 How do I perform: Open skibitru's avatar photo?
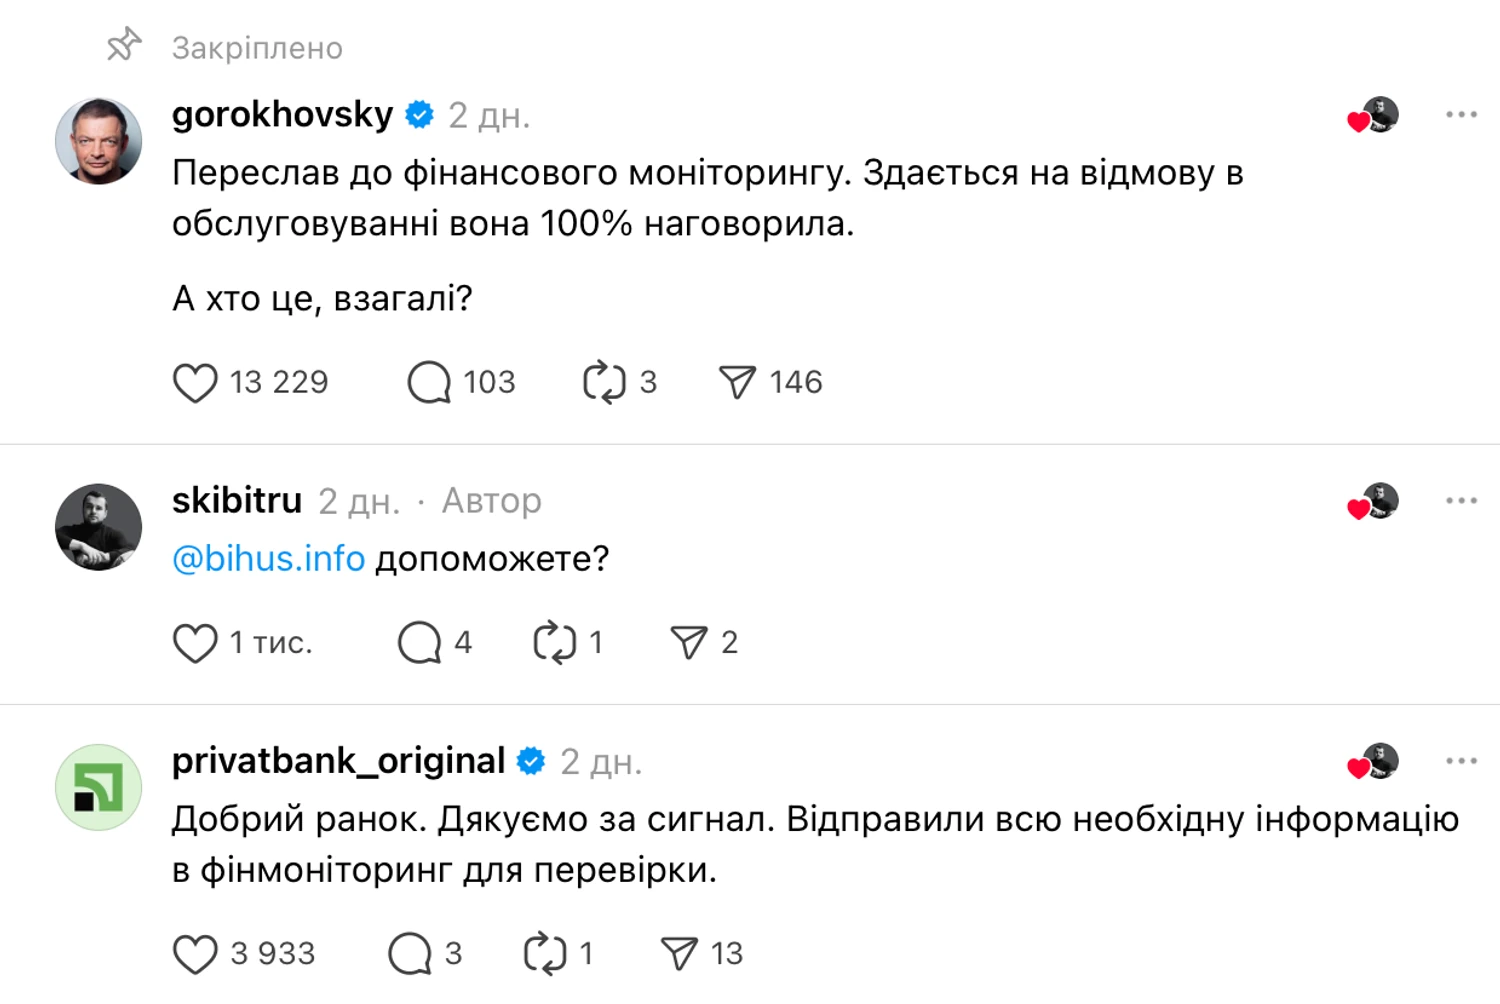[x=98, y=527]
